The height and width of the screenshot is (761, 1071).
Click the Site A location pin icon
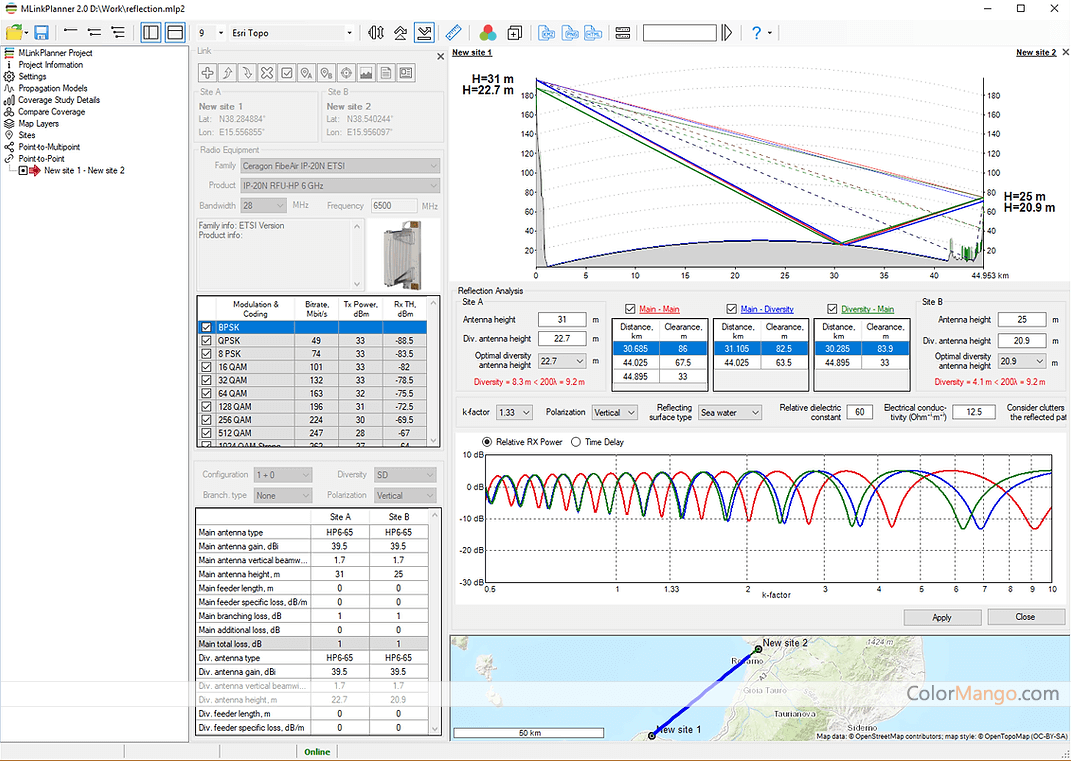point(307,72)
